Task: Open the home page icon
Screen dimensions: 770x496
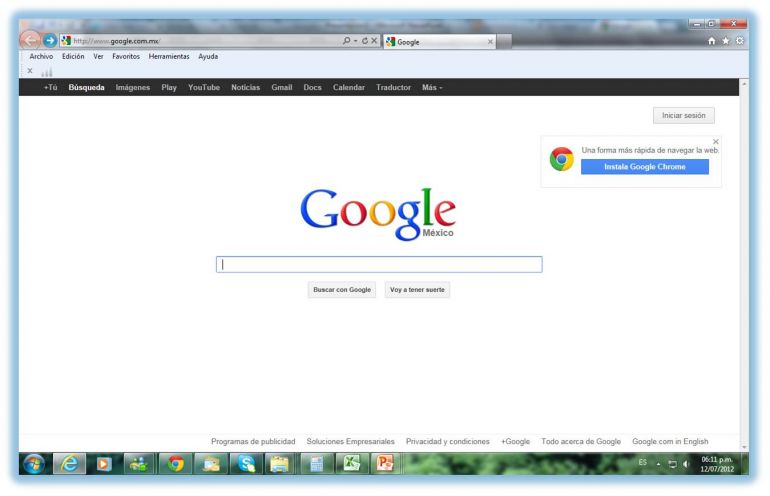Action: 712,41
